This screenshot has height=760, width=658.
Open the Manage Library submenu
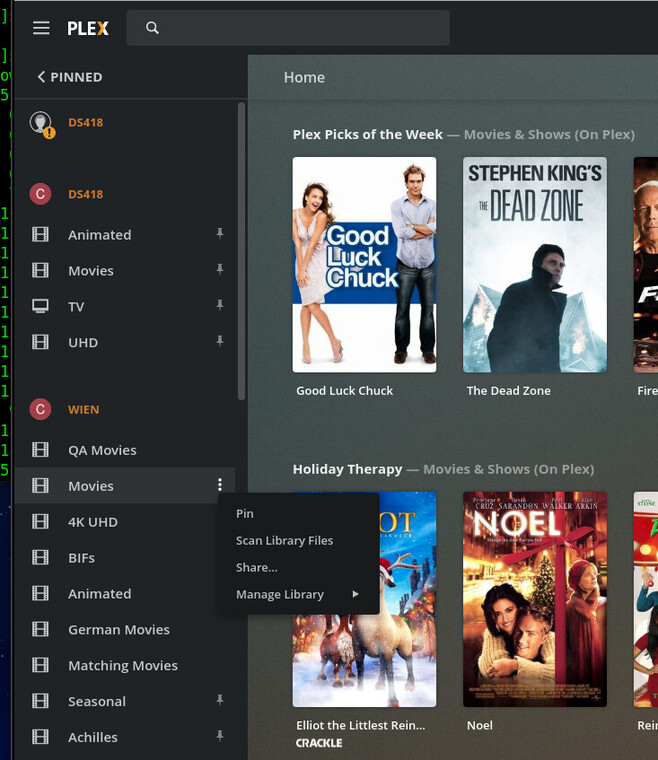click(x=298, y=594)
